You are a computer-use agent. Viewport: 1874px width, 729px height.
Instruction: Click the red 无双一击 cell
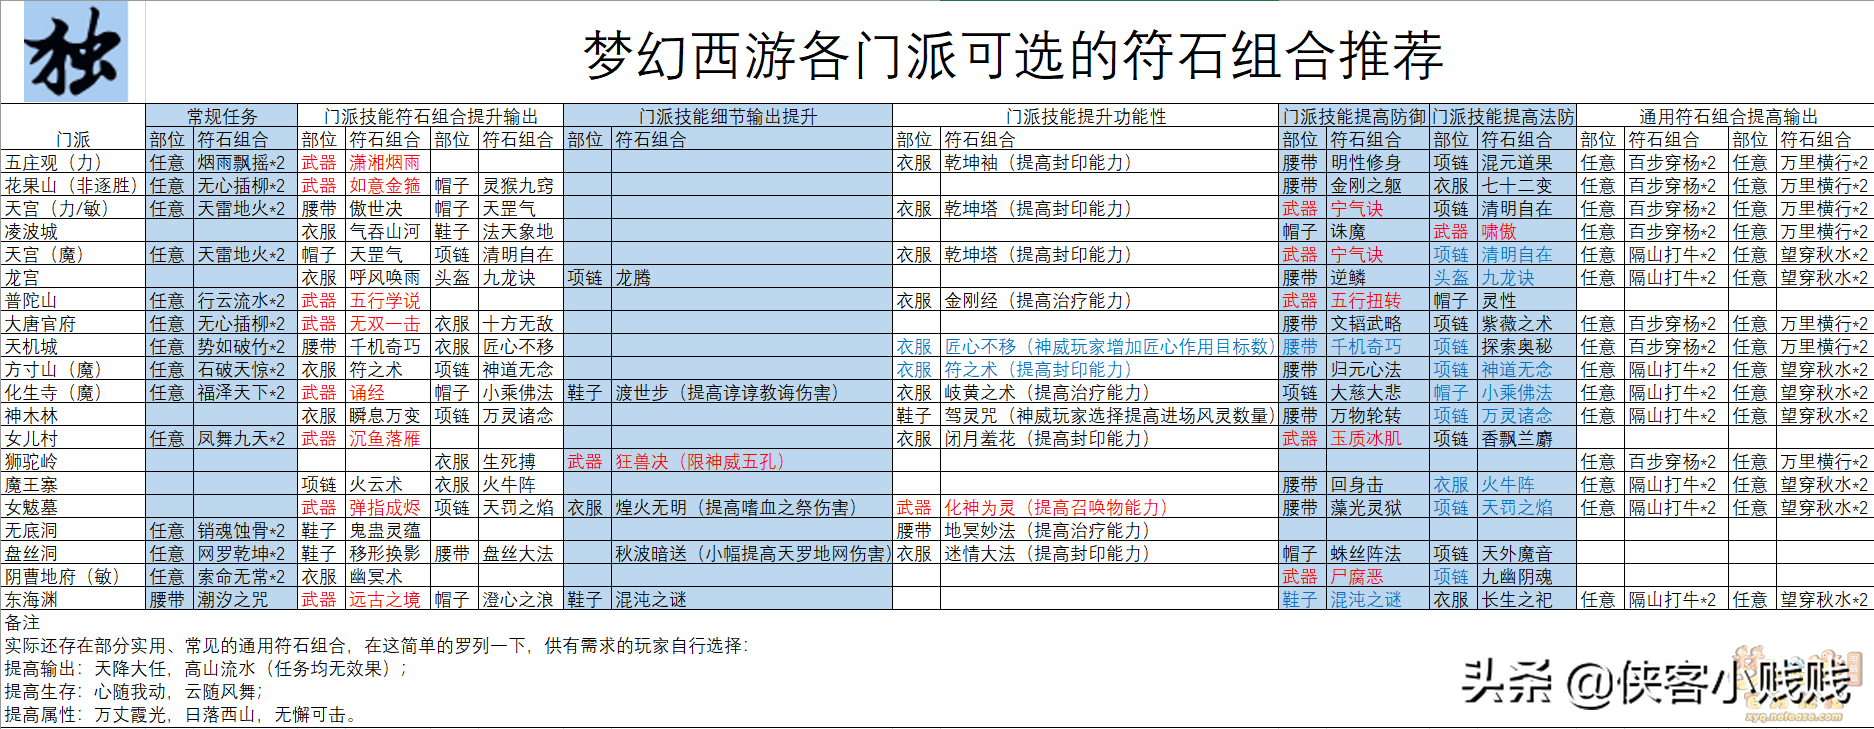388,323
